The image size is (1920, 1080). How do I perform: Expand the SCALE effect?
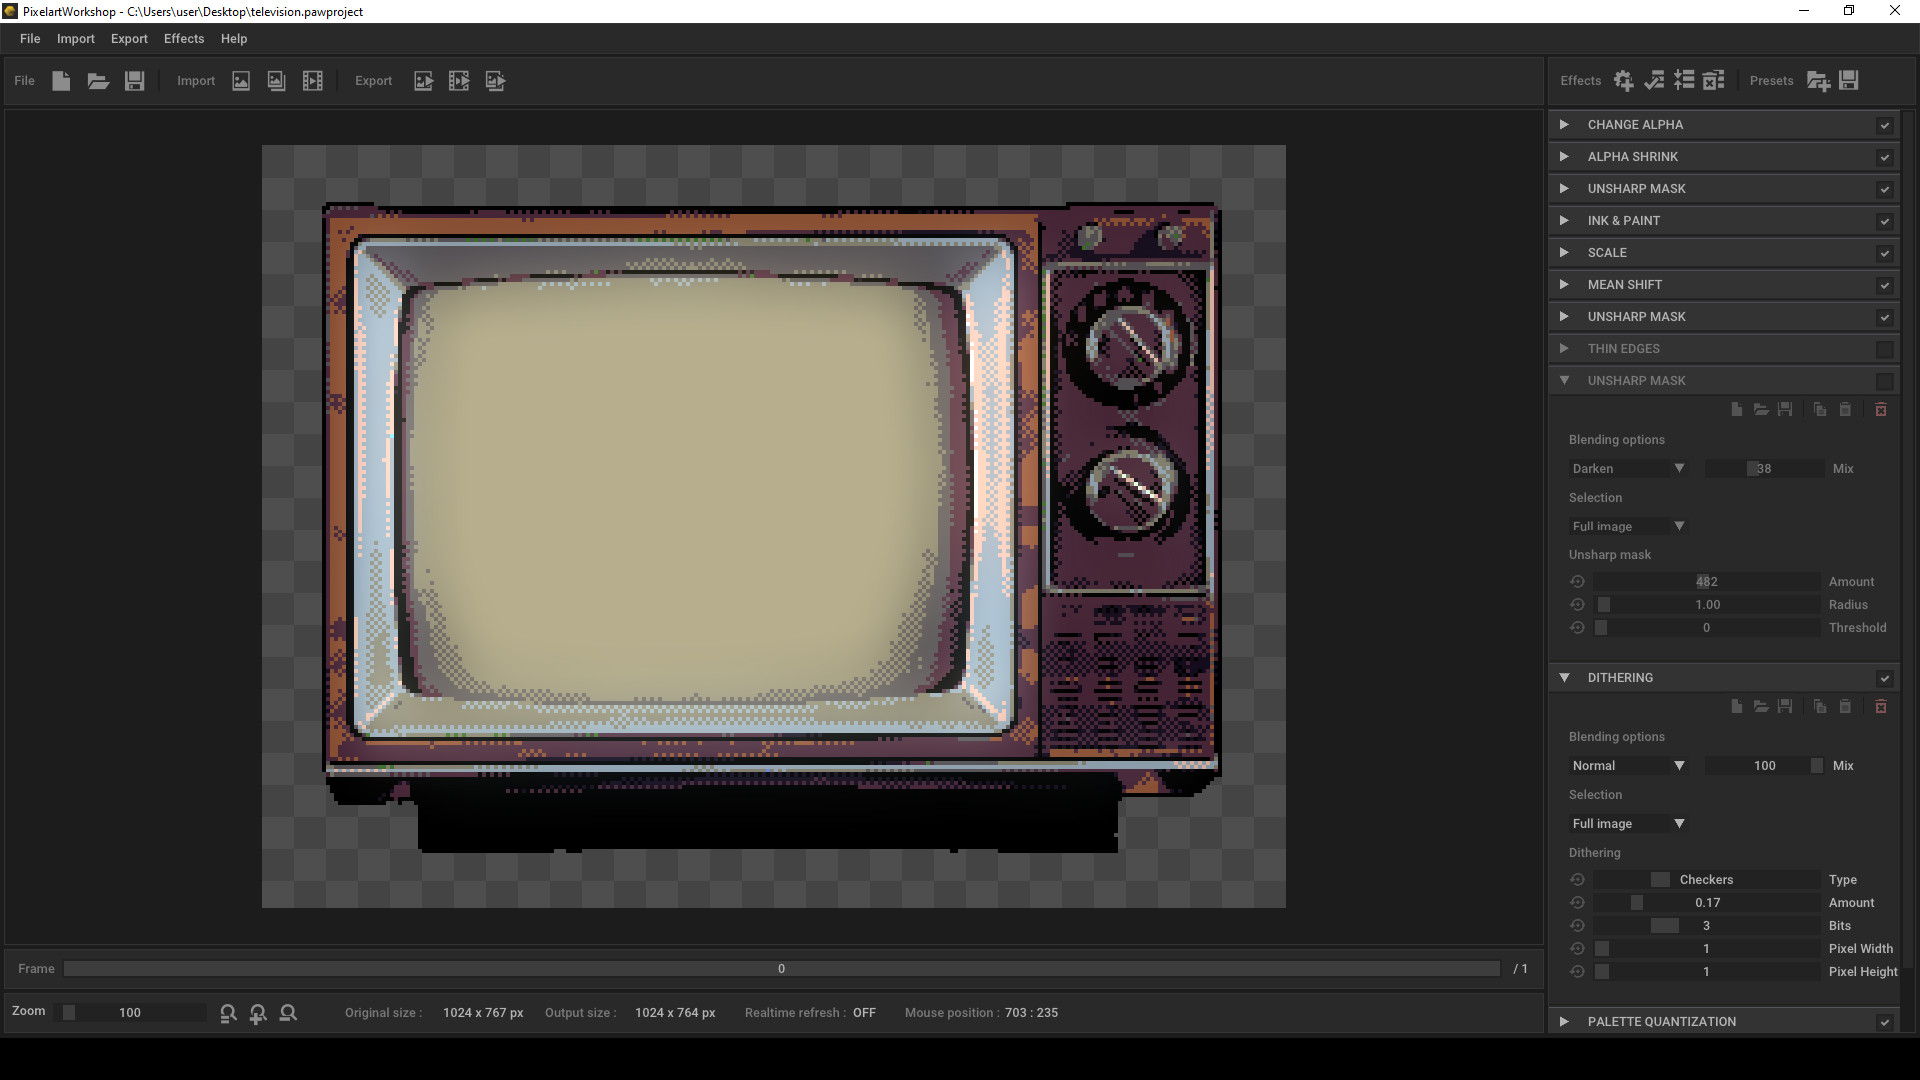click(x=1564, y=253)
